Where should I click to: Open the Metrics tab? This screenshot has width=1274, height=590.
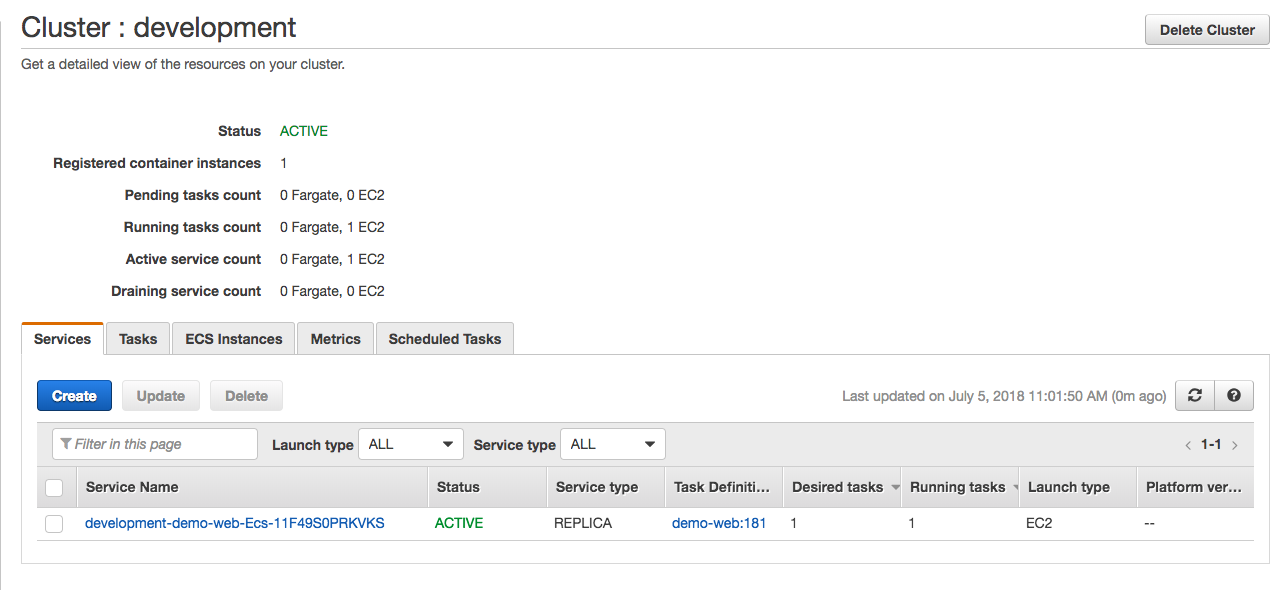click(x=336, y=339)
